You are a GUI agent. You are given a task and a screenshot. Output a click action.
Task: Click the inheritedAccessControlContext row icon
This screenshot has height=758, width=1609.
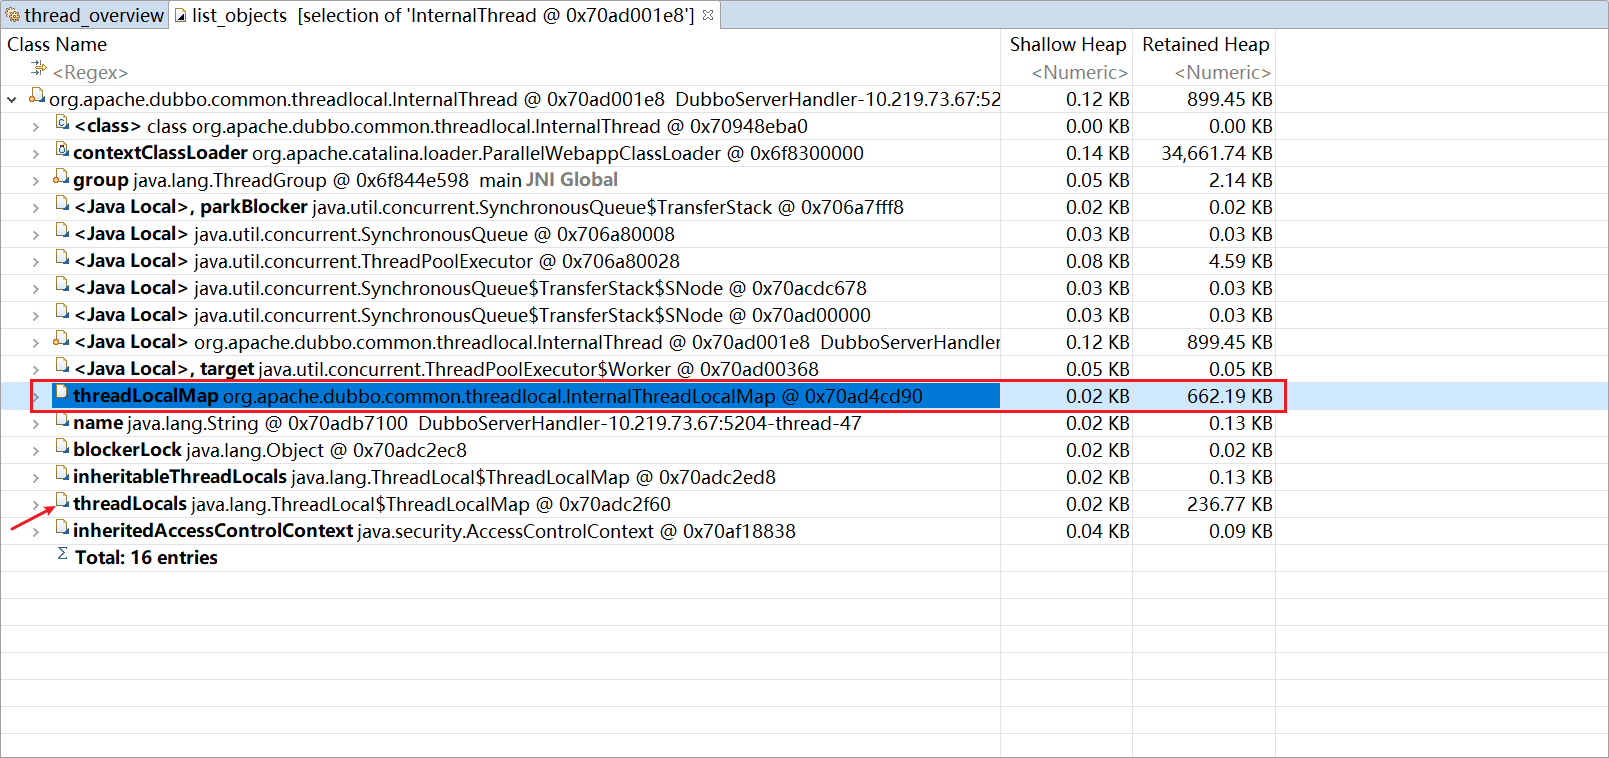62,528
